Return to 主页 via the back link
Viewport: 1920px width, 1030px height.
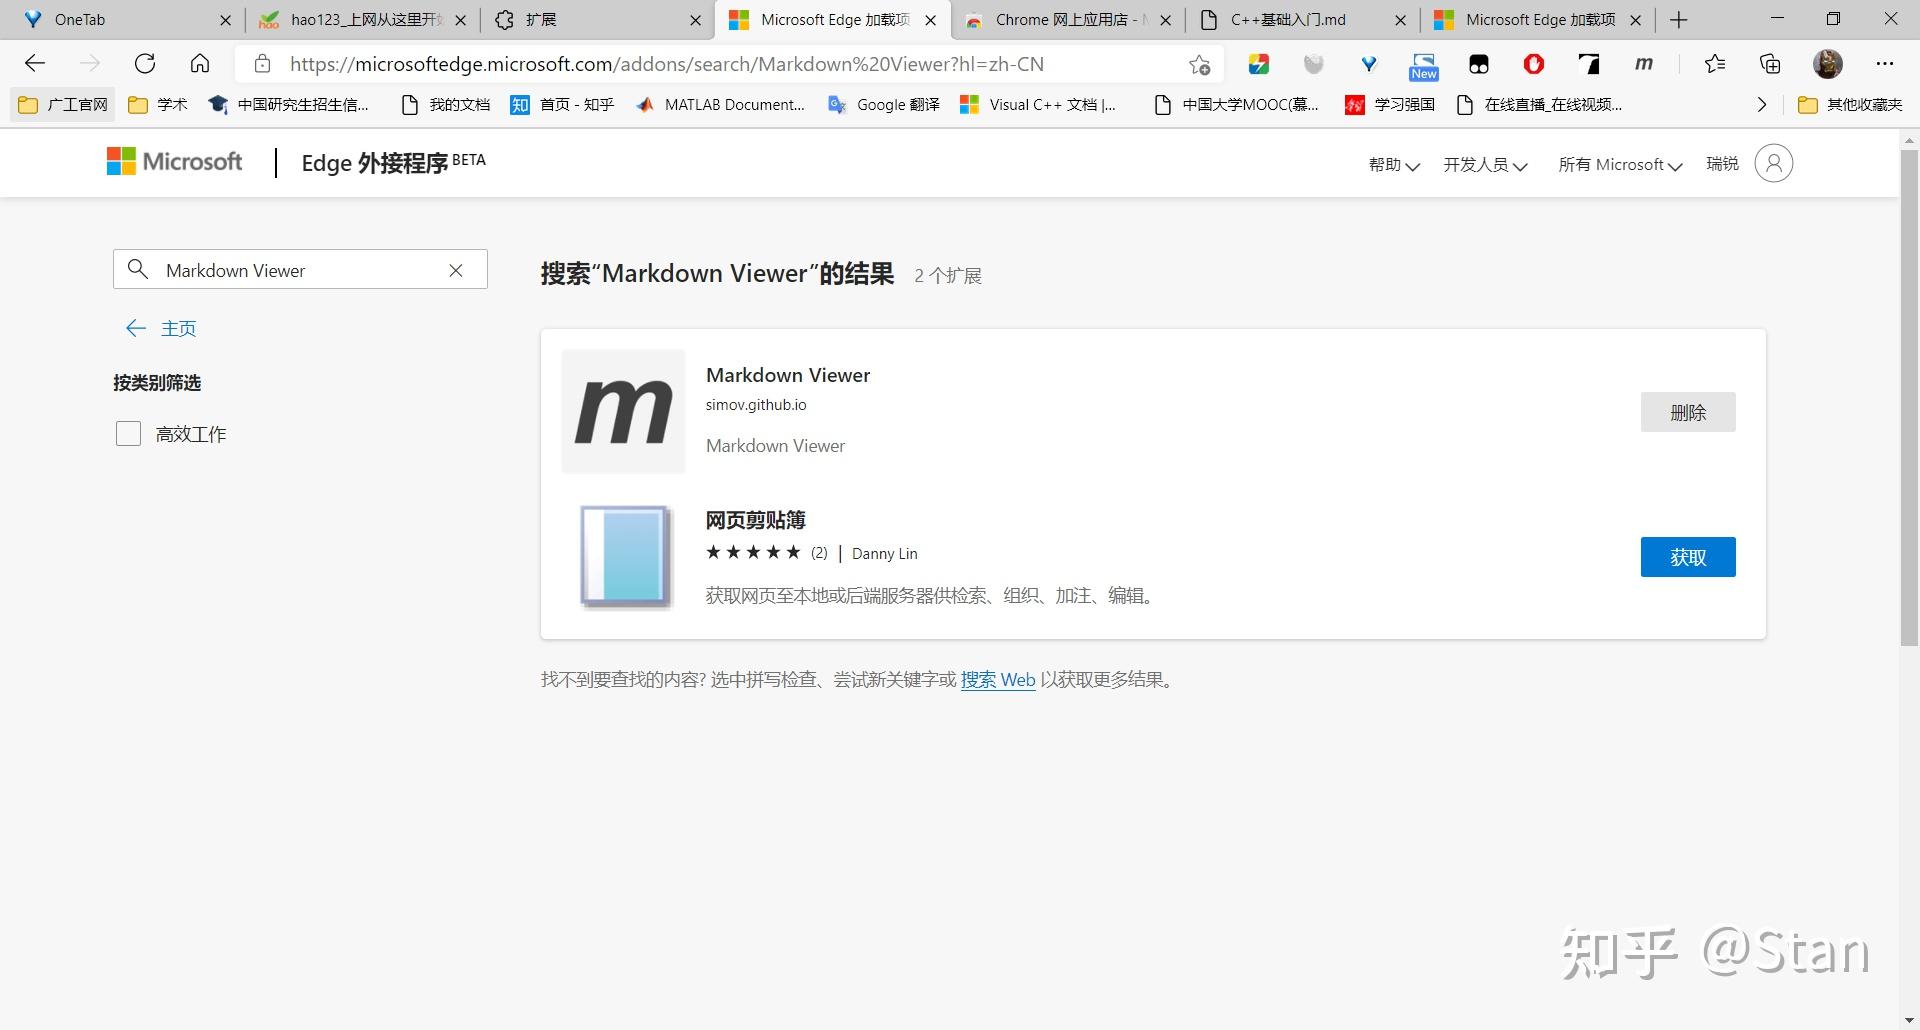pos(161,329)
